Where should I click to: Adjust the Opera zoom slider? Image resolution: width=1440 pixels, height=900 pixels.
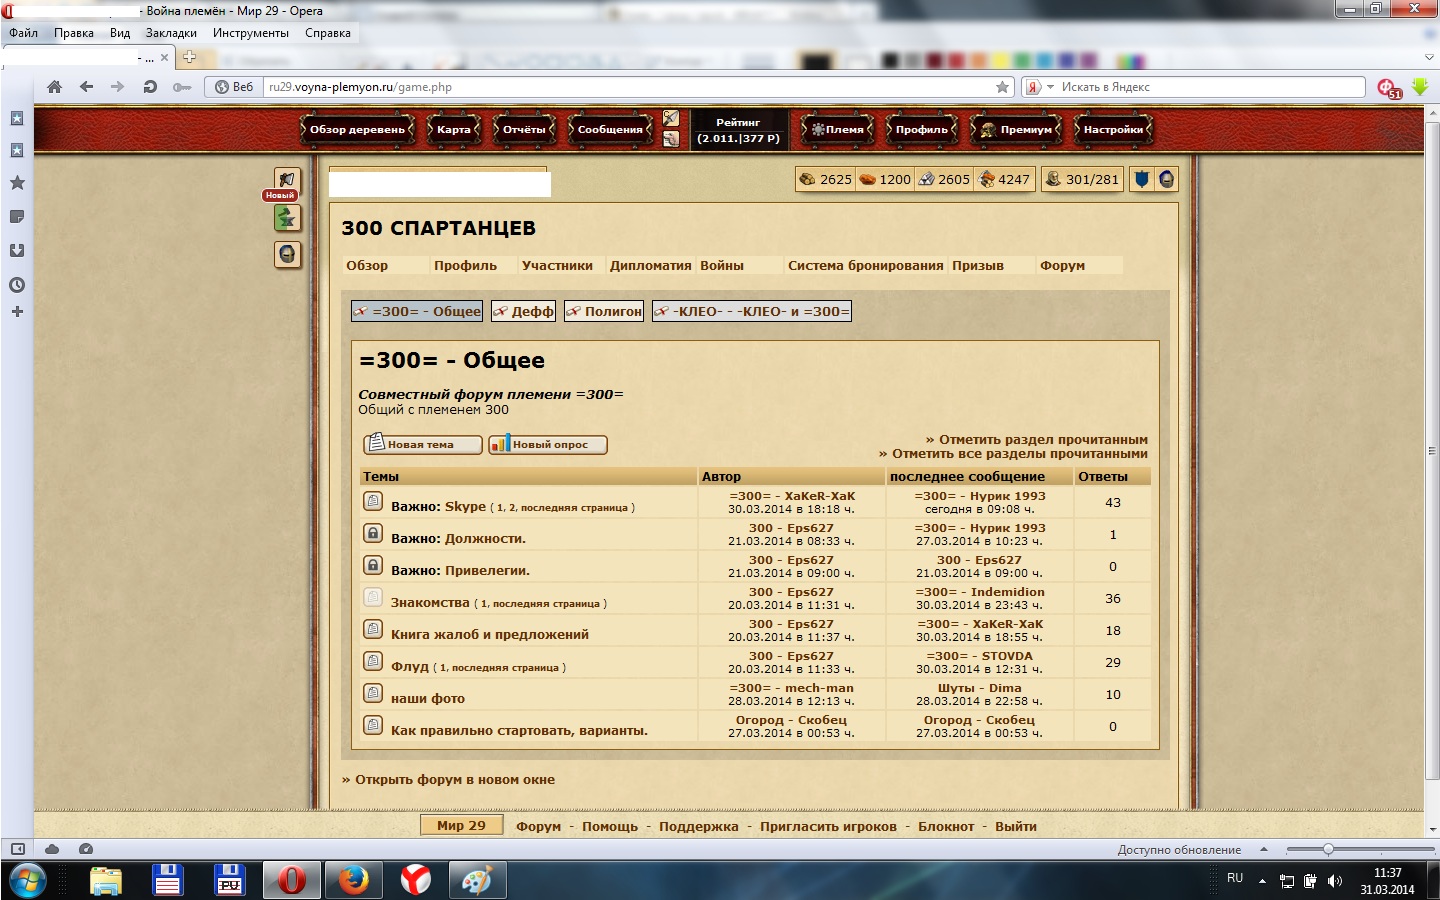(1328, 849)
